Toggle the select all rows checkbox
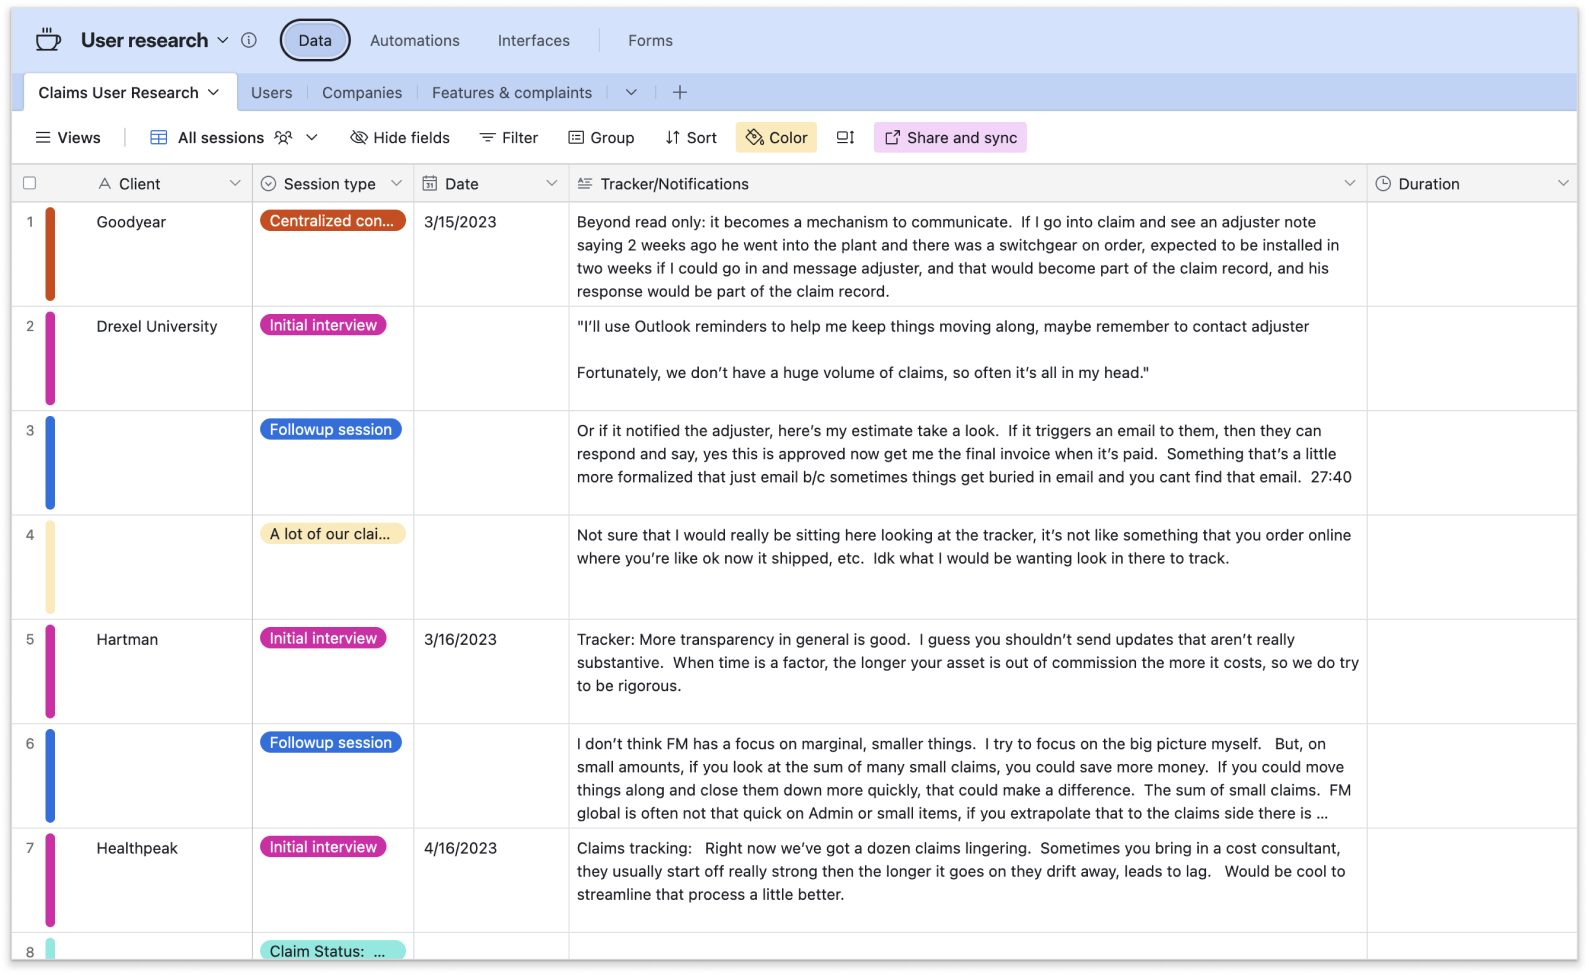The image size is (1589, 975). tap(30, 183)
